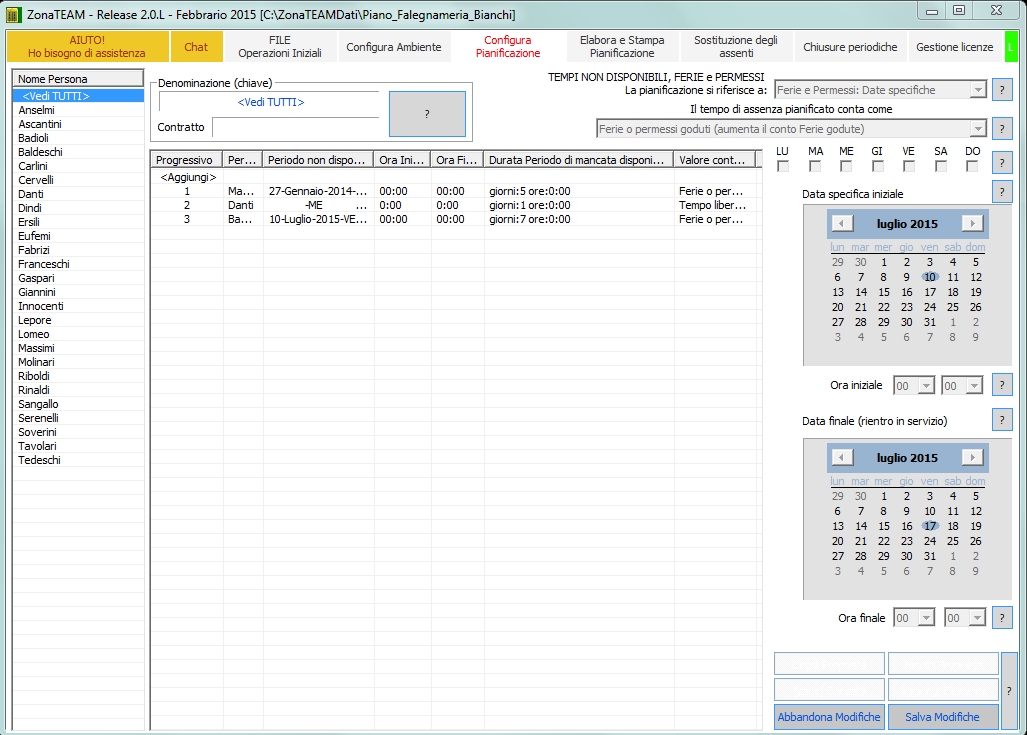The height and width of the screenshot is (735, 1027).
Task: Open 'FILE Operazioni Iniziali' tab
Action: pyautogui.click(x=280, y=47)
